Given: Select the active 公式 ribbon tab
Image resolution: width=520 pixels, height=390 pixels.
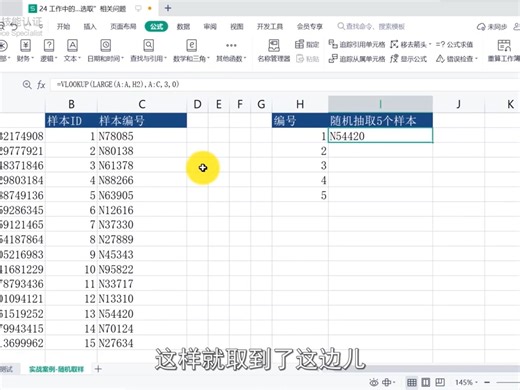Looking at the screenshot, I should [x=156, y=27].
